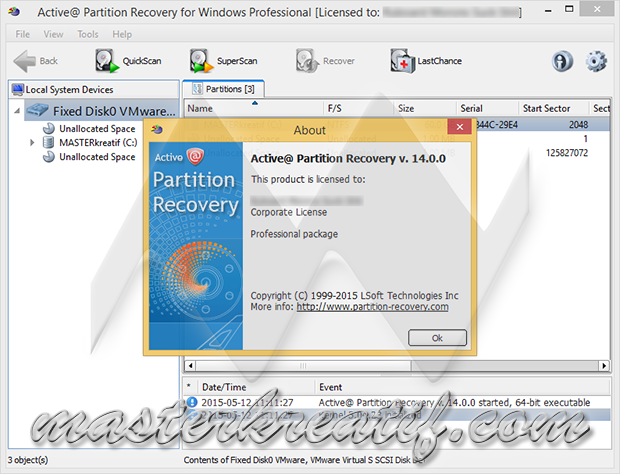Click first Unallocated Space pie icon

click(49, 128)
